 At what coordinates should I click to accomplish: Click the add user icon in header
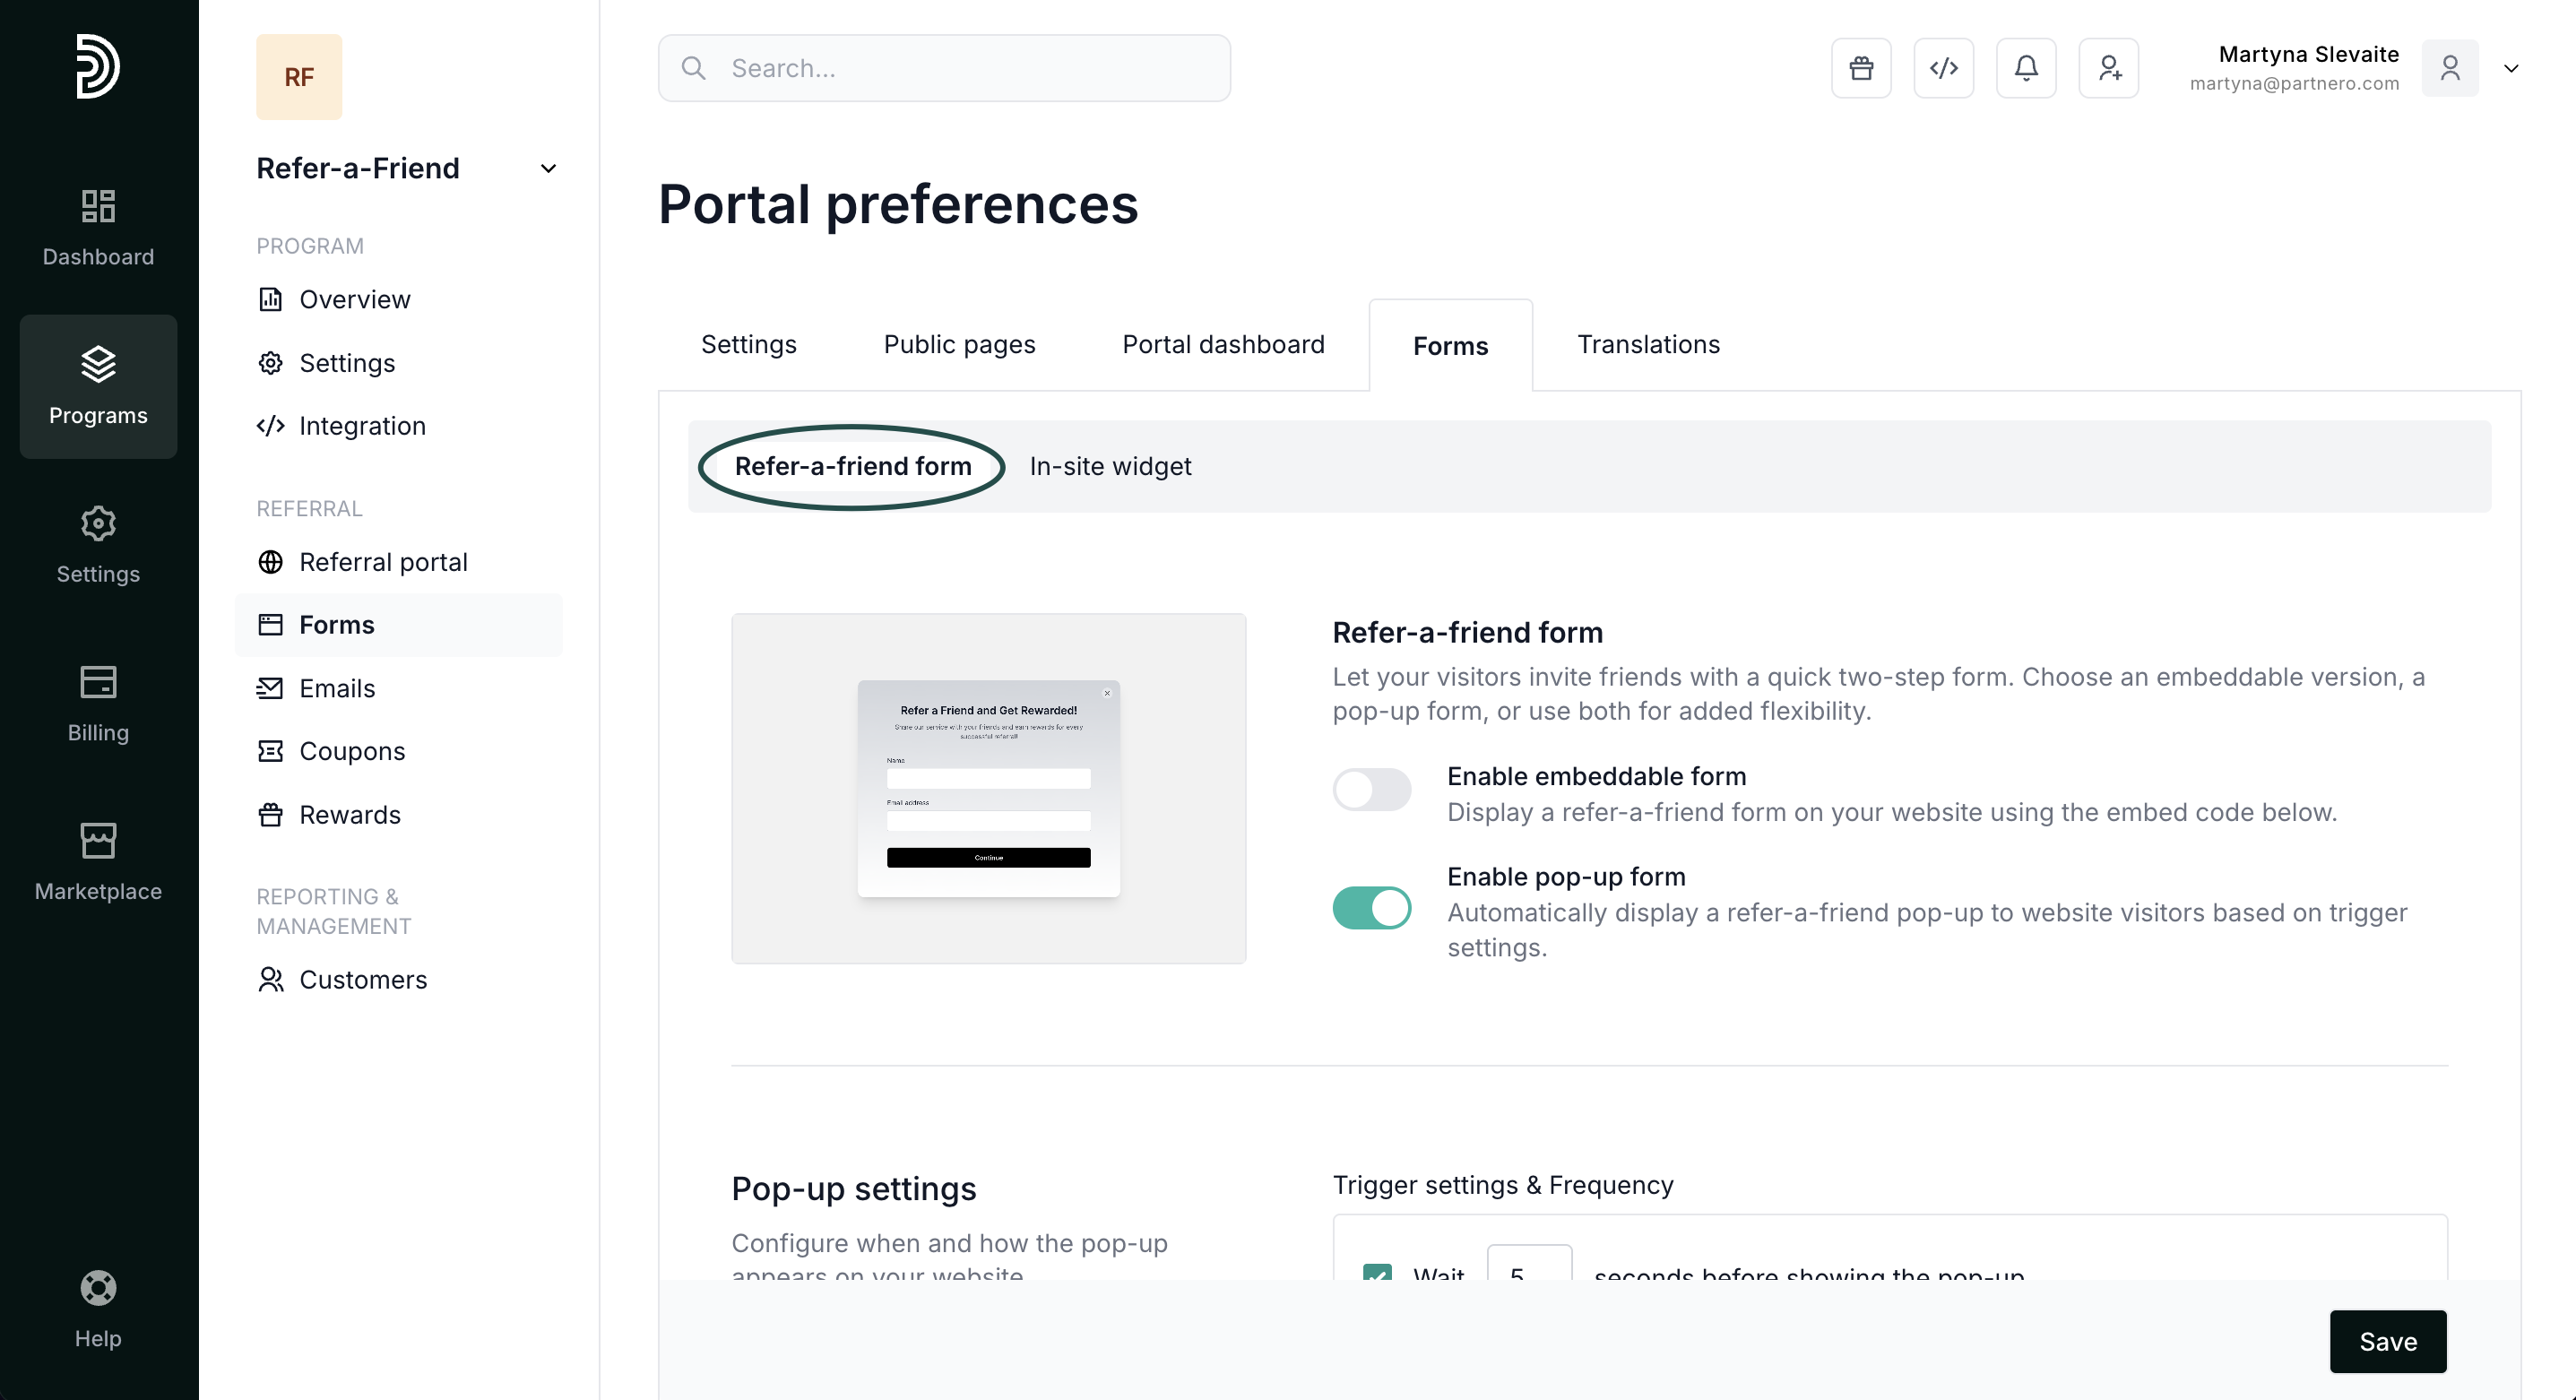pyautogui.click(x=2108, y=68)
